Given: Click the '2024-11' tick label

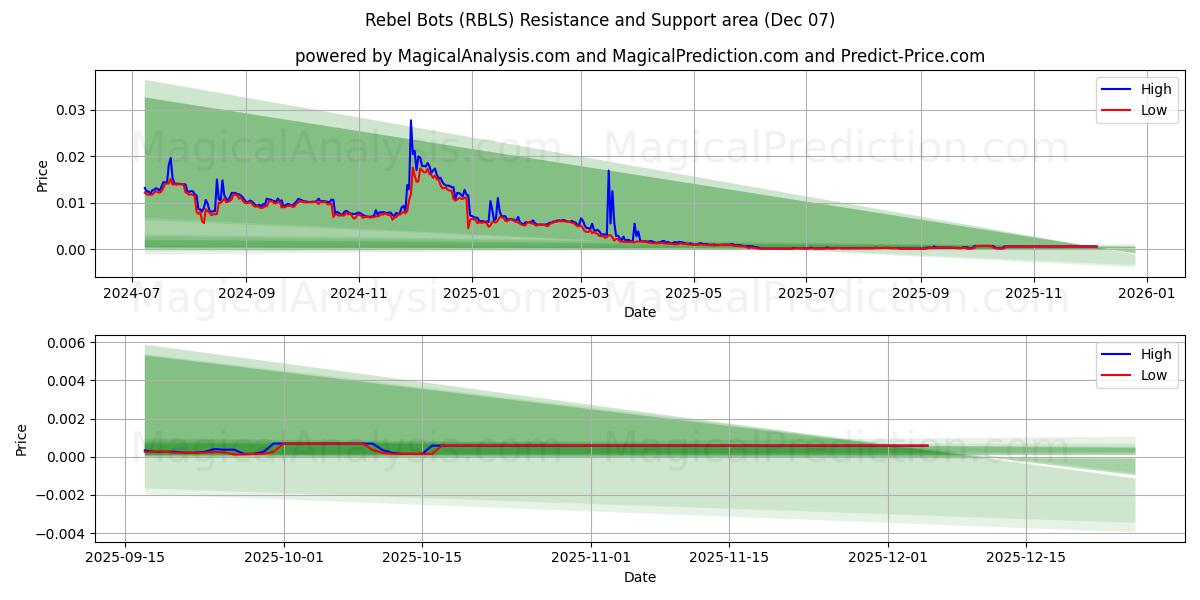Looking at the screenshot, I should pos(358,294).
